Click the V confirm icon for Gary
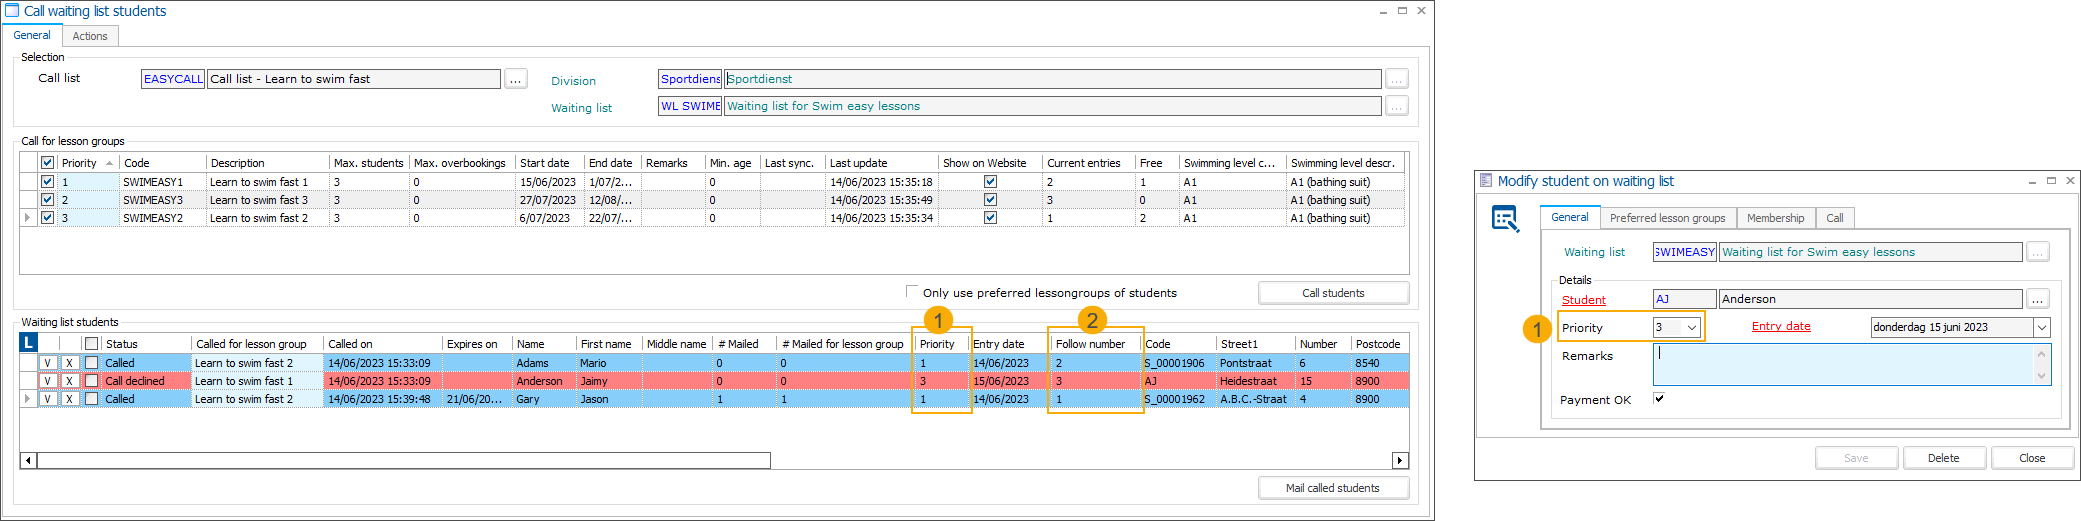The height and width of the screenshot is (521, 2081). (47, 399)
